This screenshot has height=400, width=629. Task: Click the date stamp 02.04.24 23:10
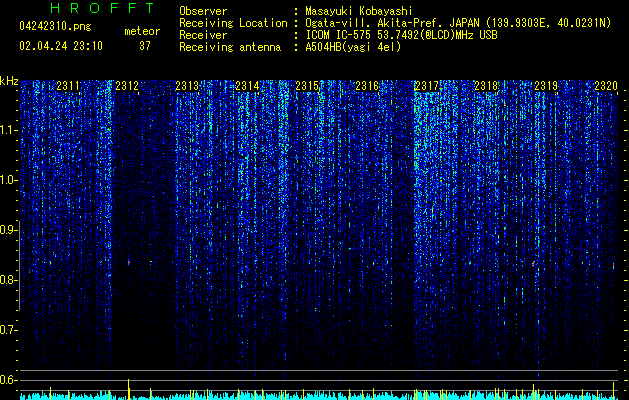click(x=61, y=46)
